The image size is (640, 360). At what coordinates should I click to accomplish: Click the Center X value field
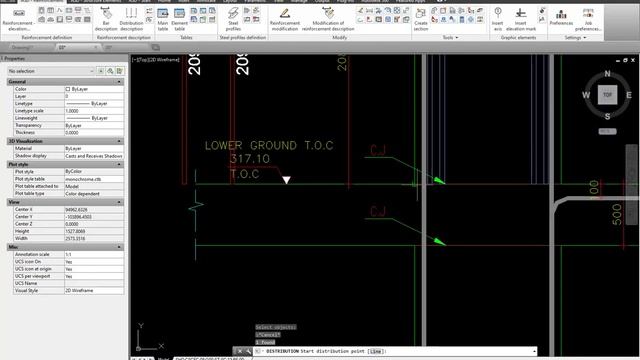tap(94, 209)
